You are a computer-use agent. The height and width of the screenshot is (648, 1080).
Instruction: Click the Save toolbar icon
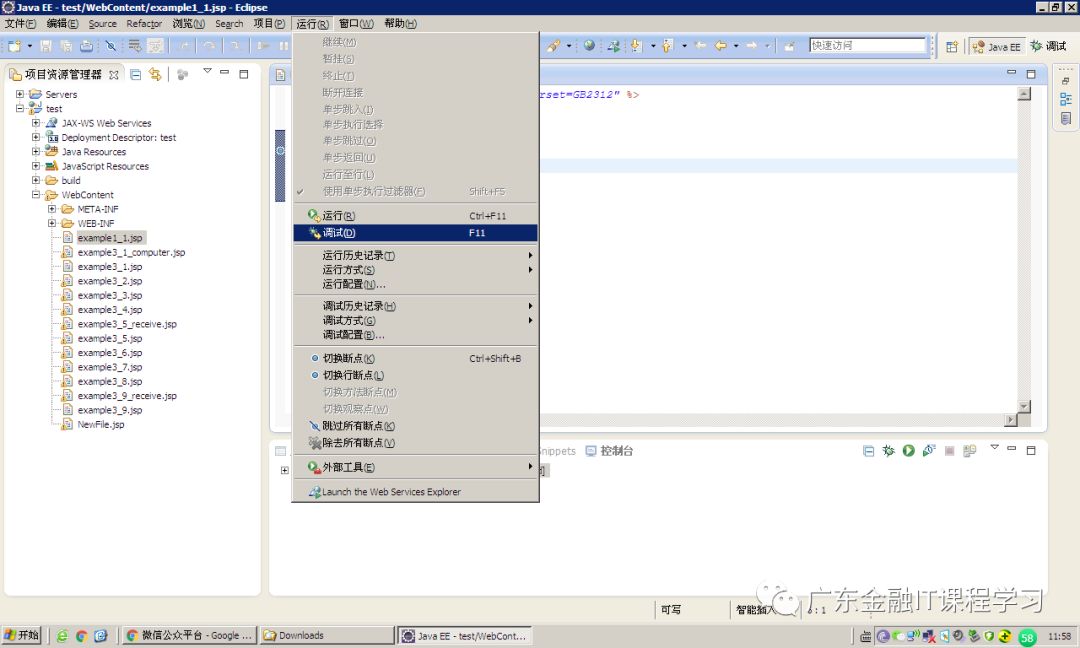point(45,46)
